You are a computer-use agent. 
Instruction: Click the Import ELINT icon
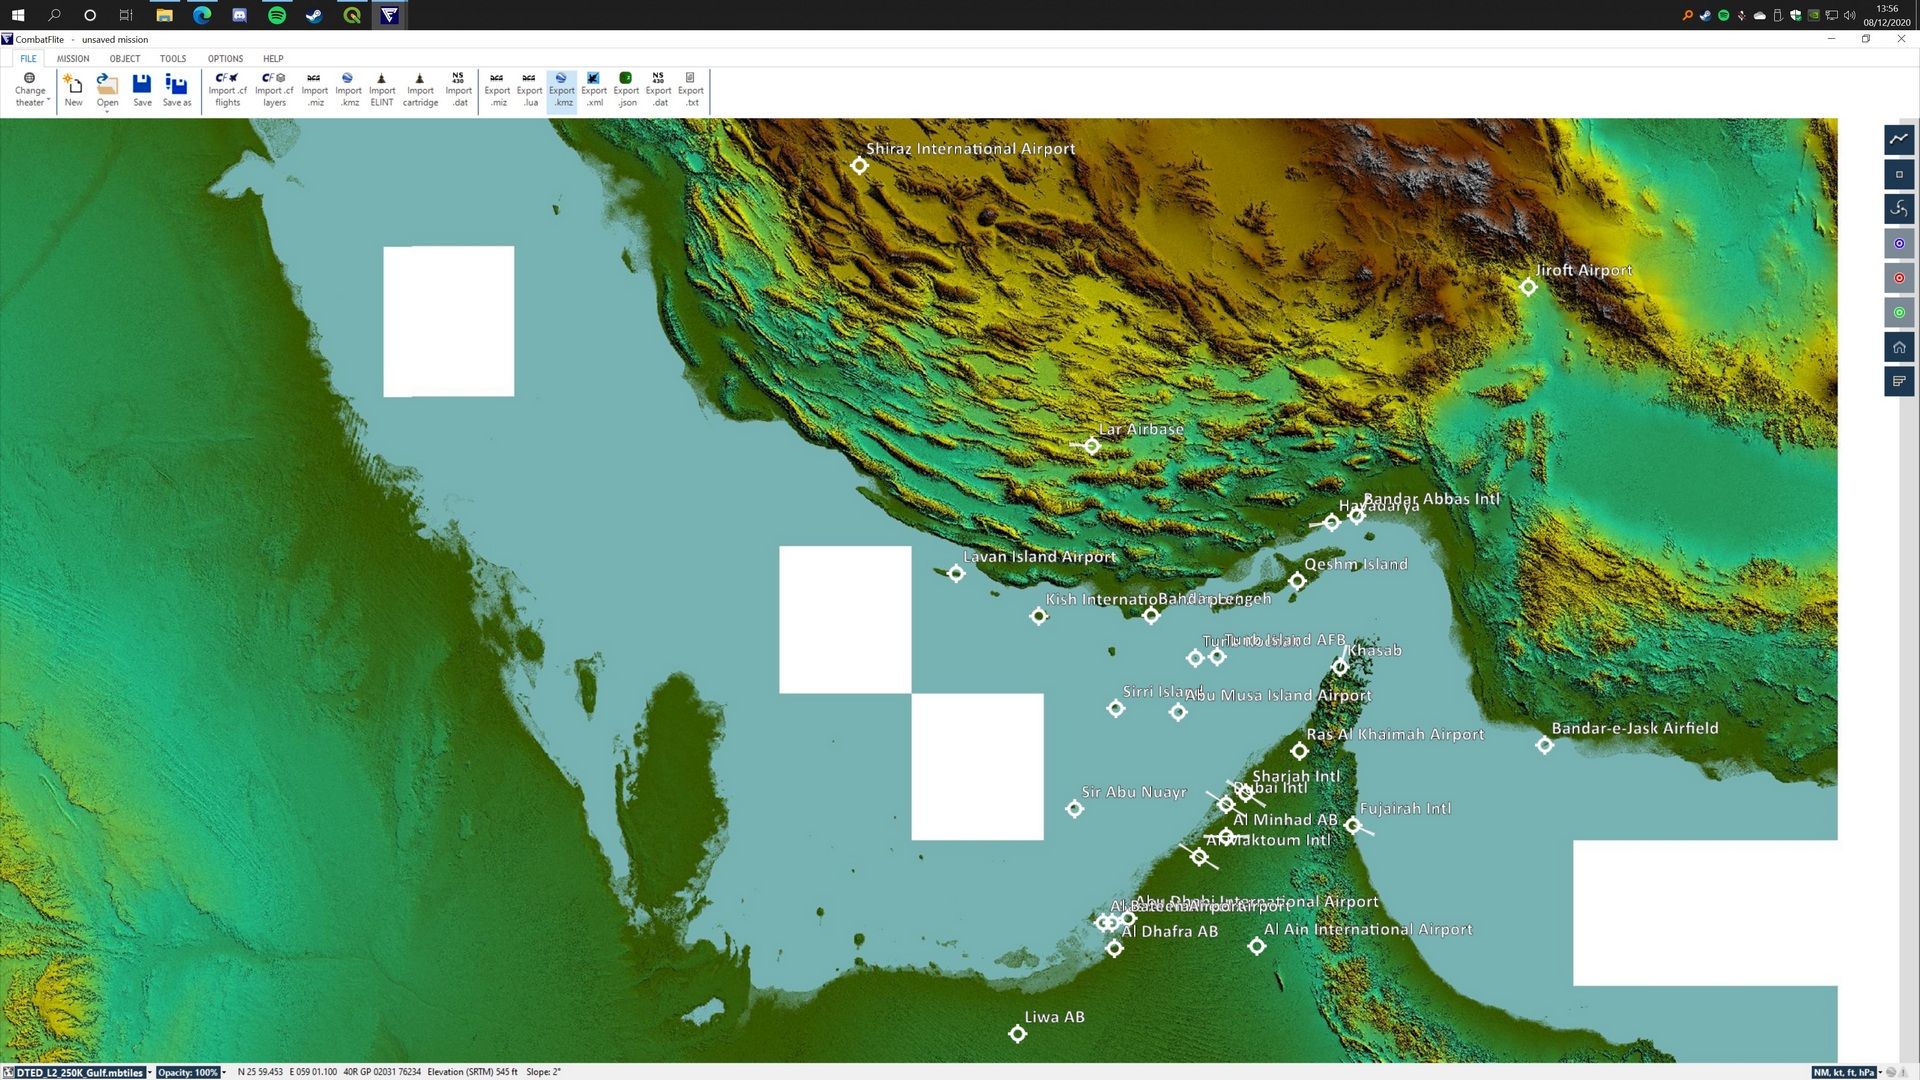point(382,89)
